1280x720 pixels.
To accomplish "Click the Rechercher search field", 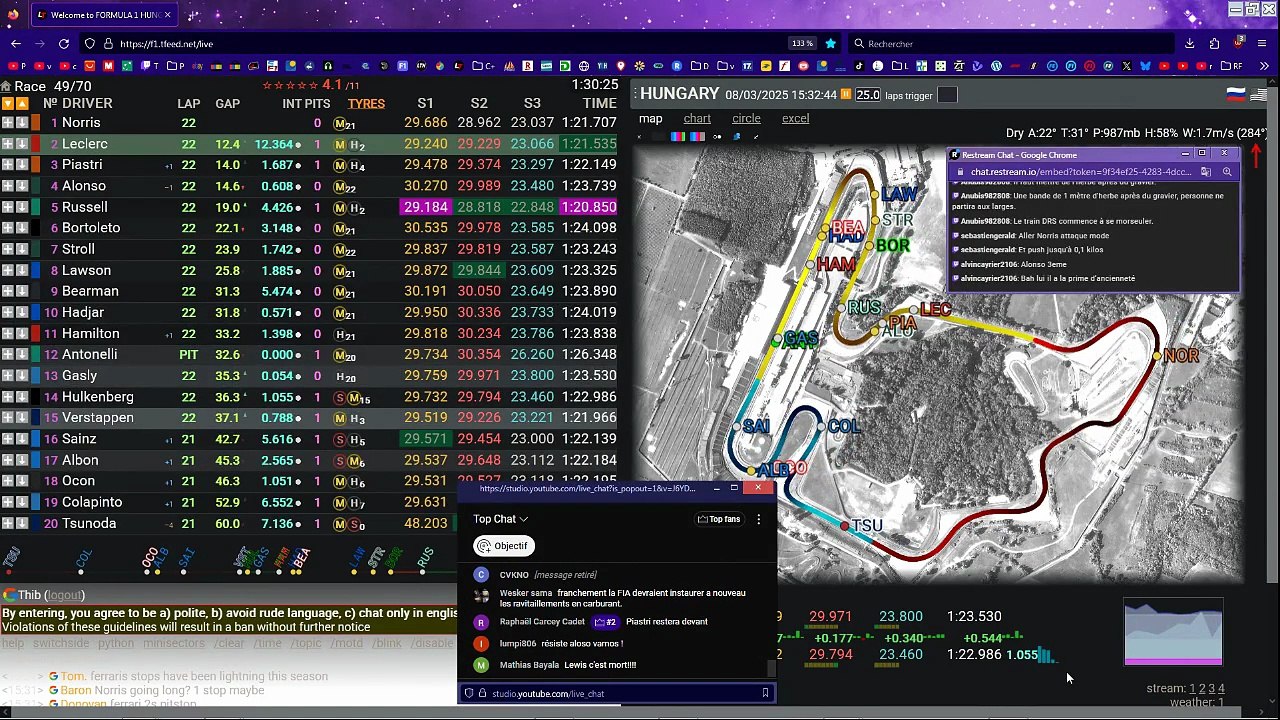I will coord(1010,44).
